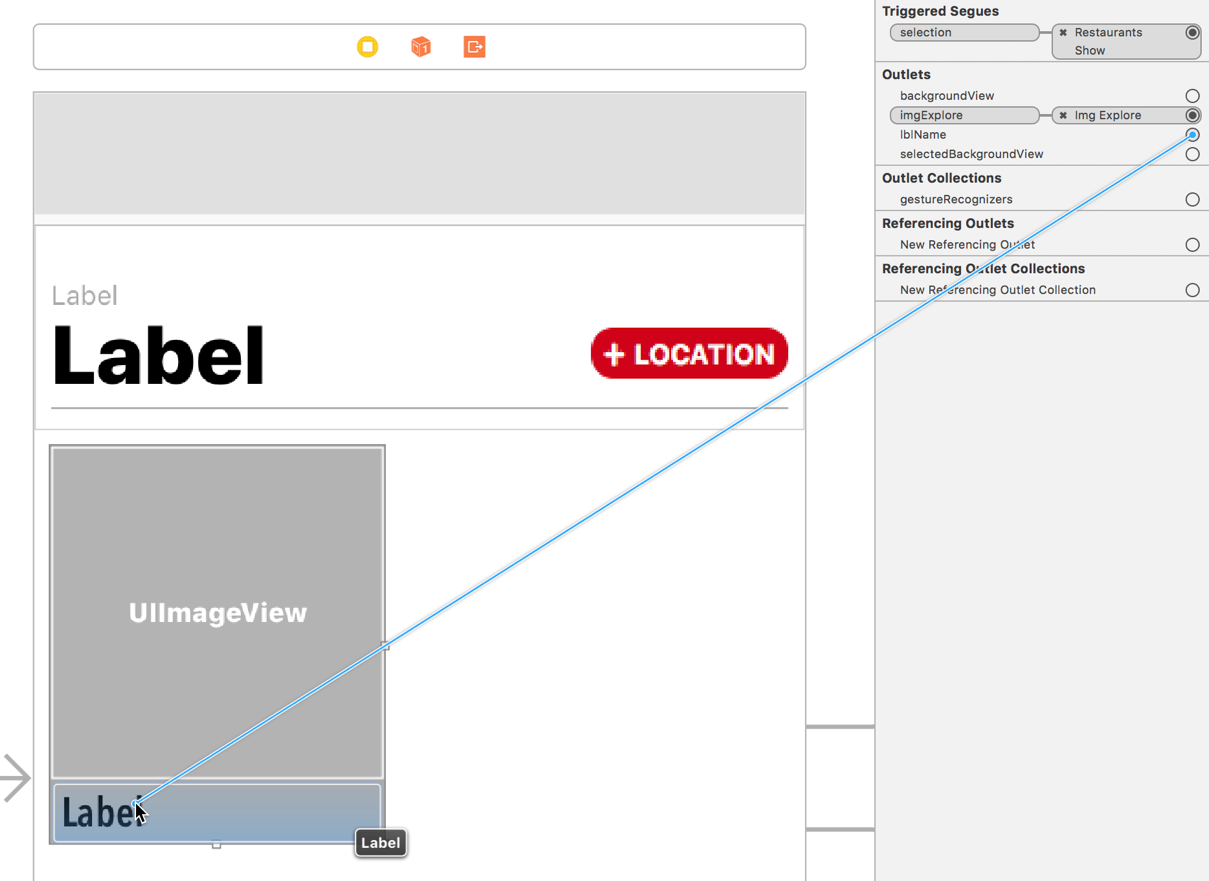Click the New Referencing Outlet circle
This screenshot has height=881, width=1209.
pos(1192,245)
